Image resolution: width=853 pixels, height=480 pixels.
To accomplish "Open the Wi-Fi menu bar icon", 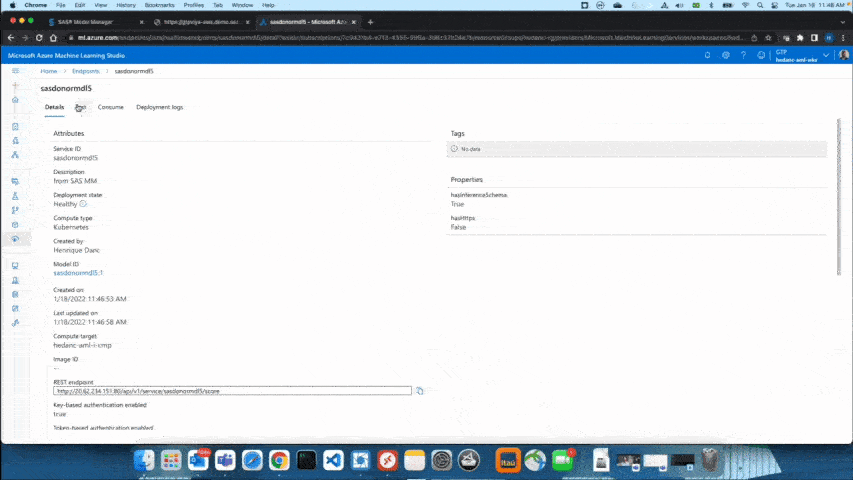I will (x=745, y=5).
